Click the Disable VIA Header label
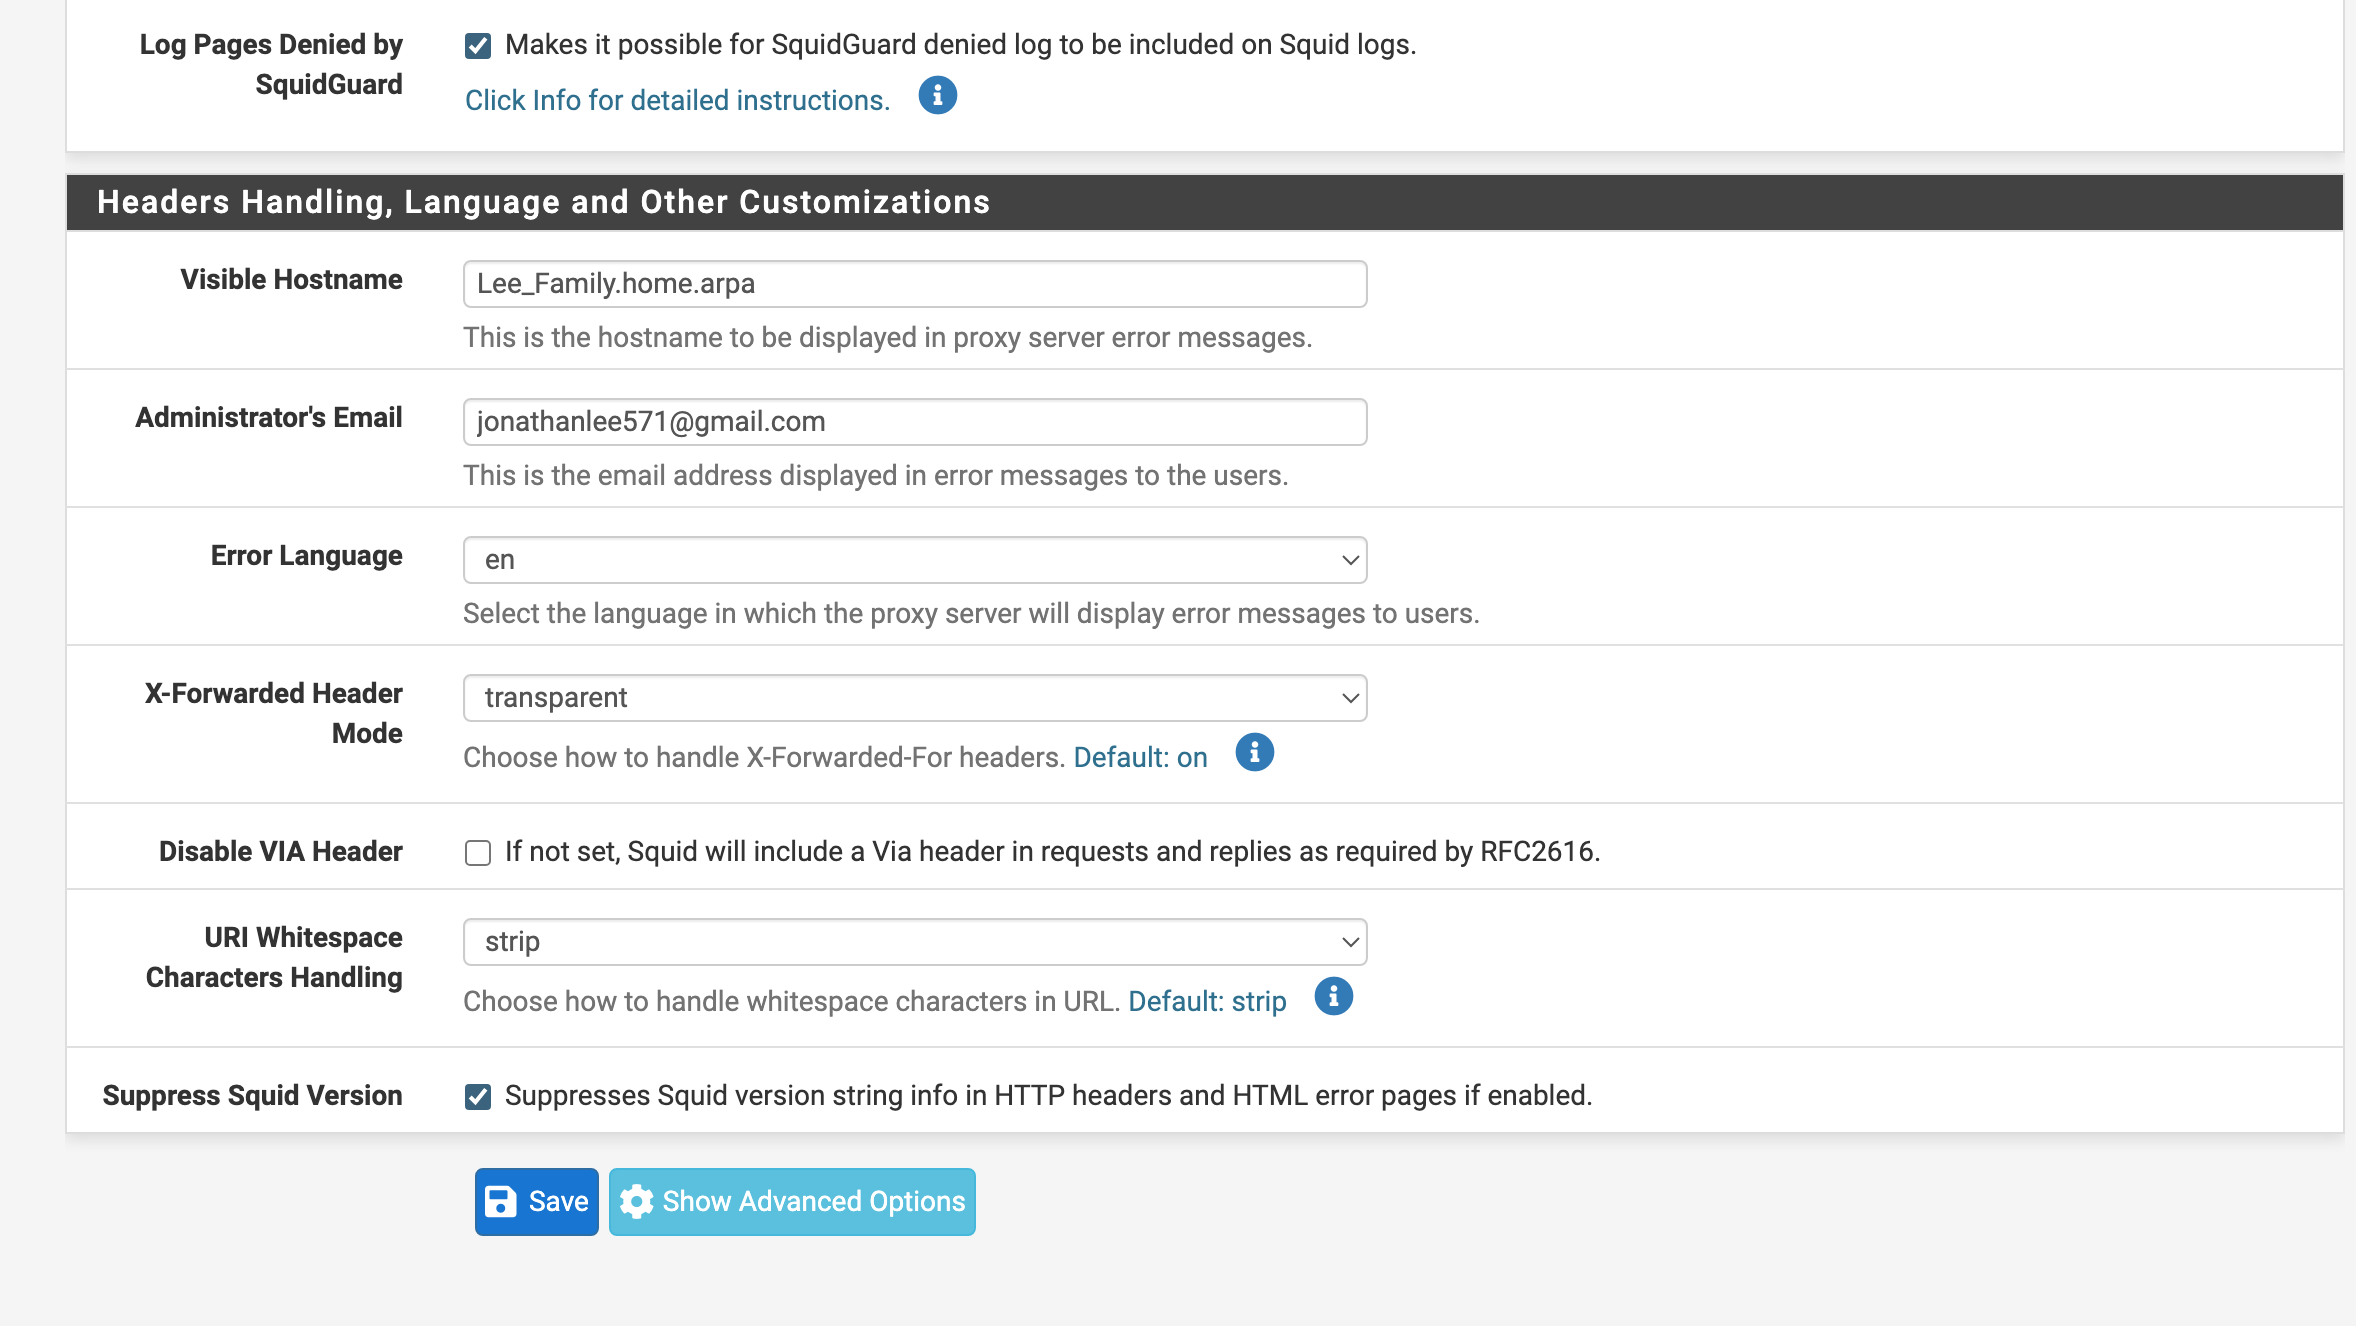This screenshot has width=2356, height=1326. [x=280, y=851]
